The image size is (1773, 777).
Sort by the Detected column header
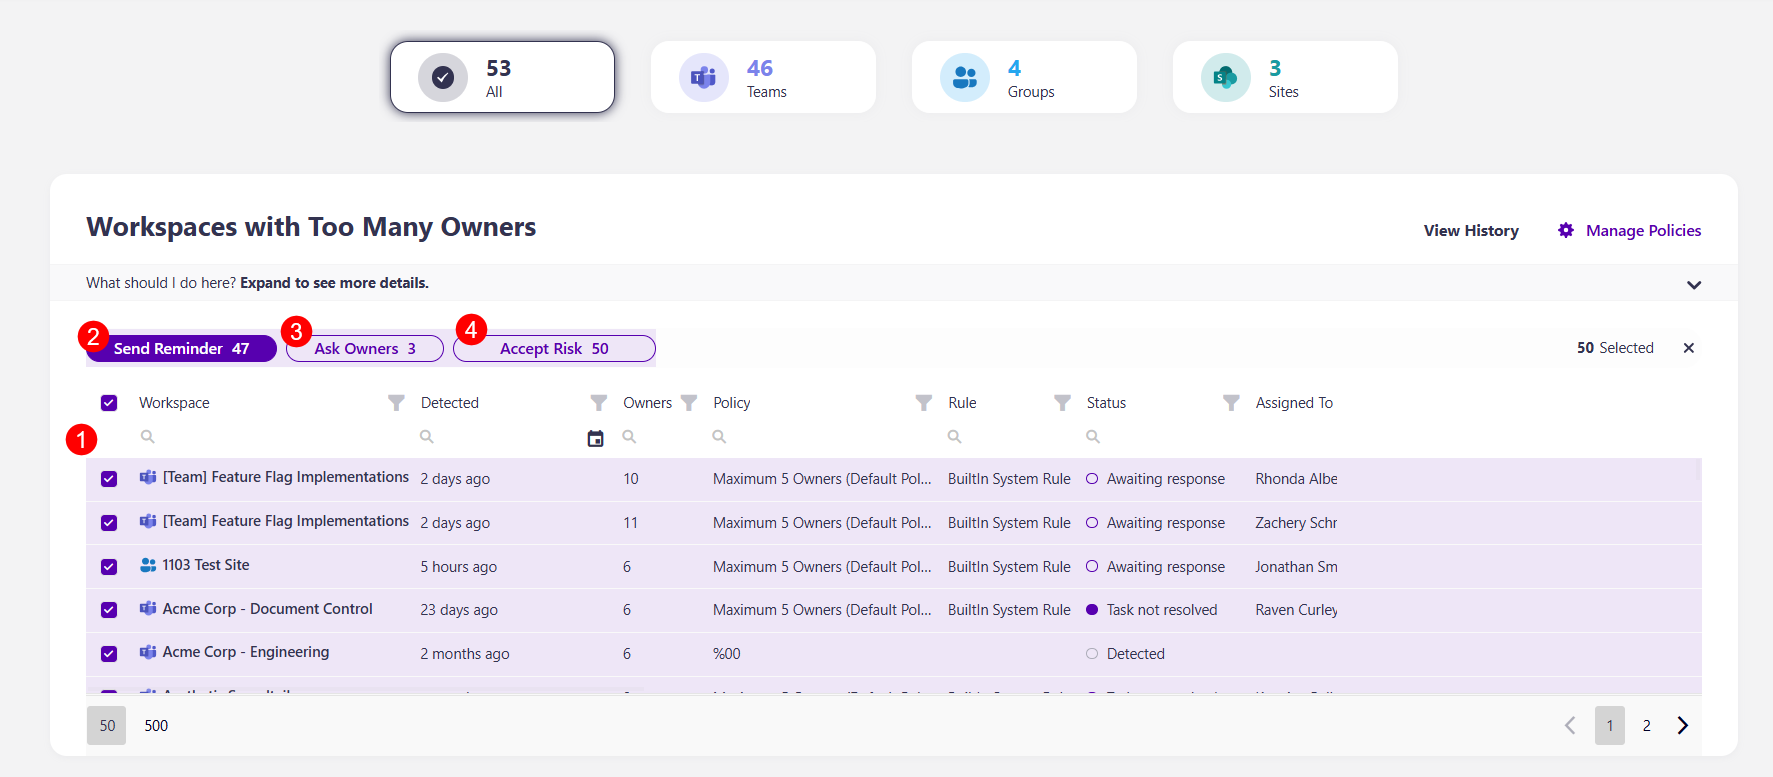[450, 403]
